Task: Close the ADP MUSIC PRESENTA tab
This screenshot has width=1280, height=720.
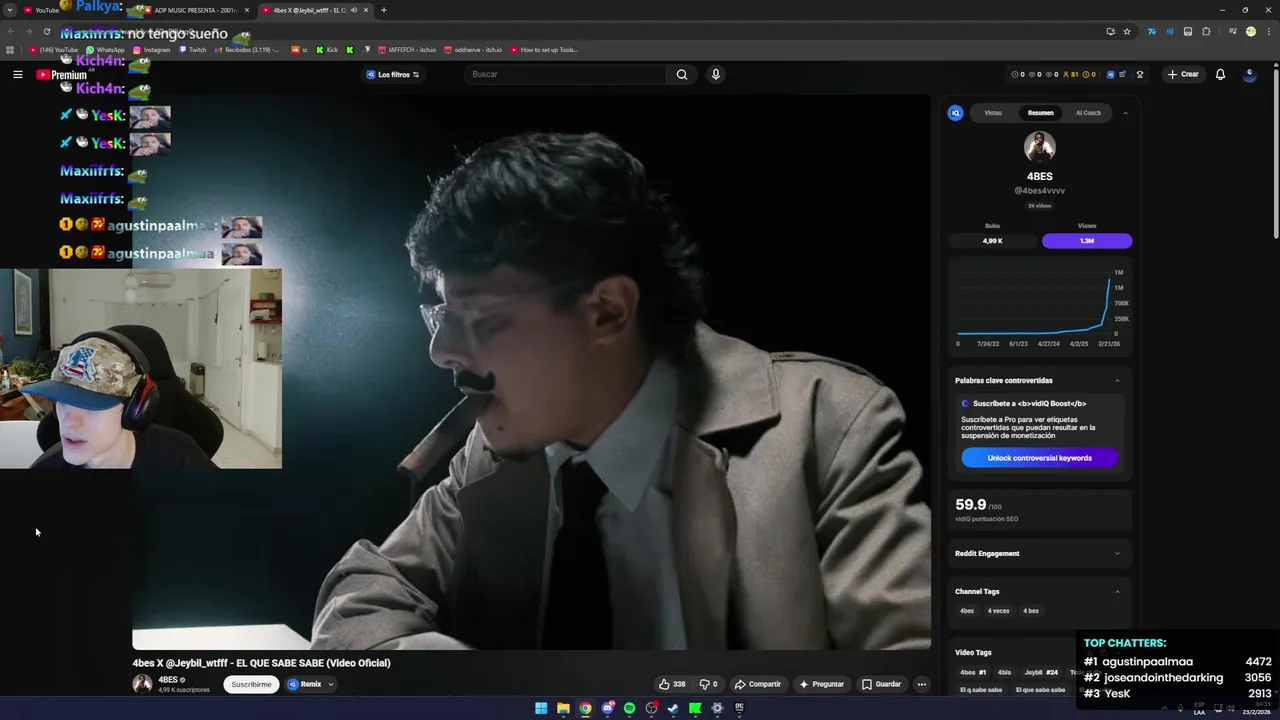Action: click(x=247, y=10)
